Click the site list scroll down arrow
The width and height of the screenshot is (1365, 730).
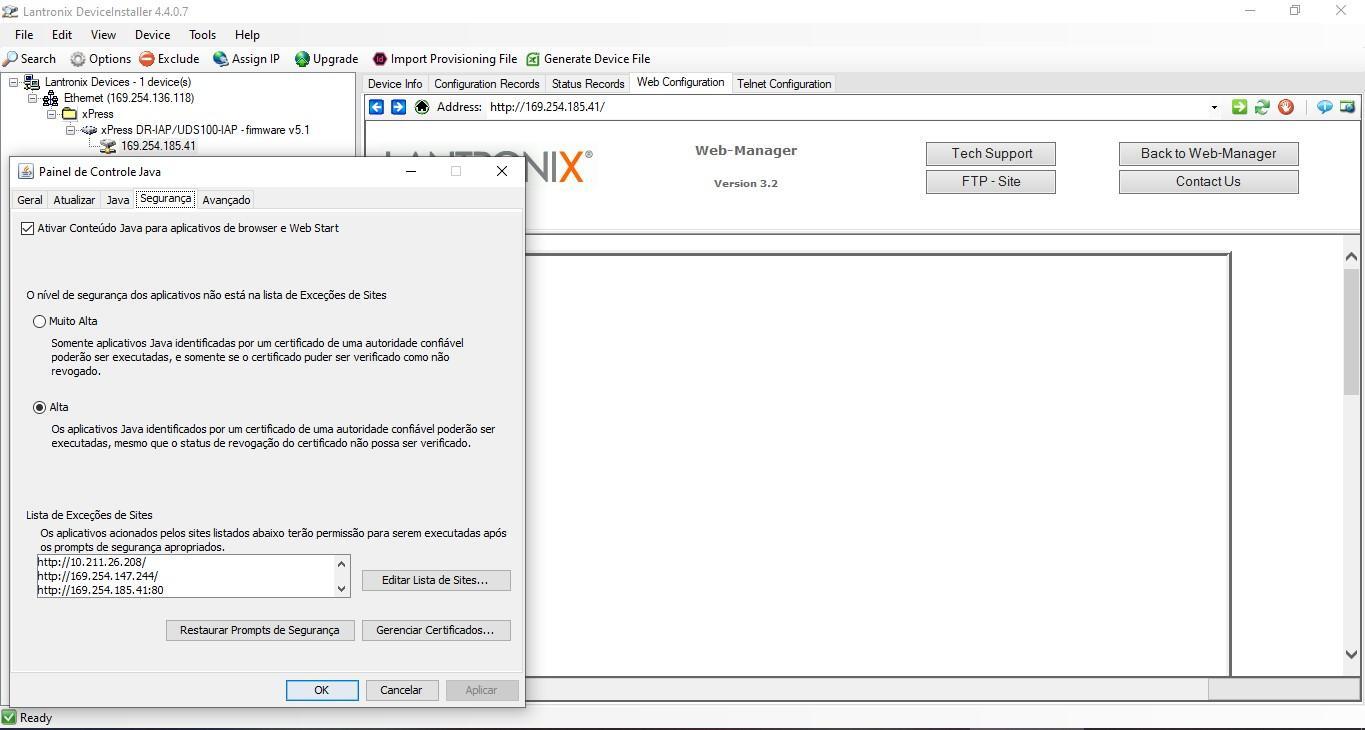pos(342,589)
